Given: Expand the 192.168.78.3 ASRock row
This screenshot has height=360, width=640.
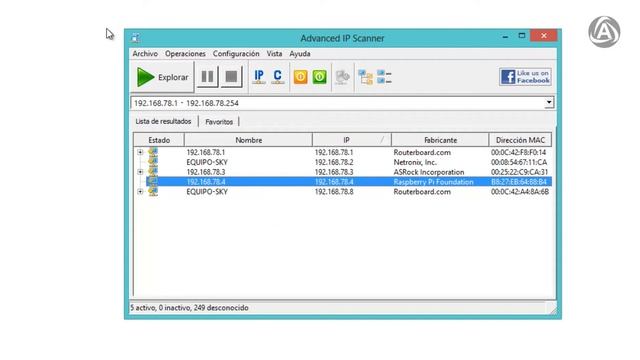Looking at the screenshot, I should click(x=140, y=172).
